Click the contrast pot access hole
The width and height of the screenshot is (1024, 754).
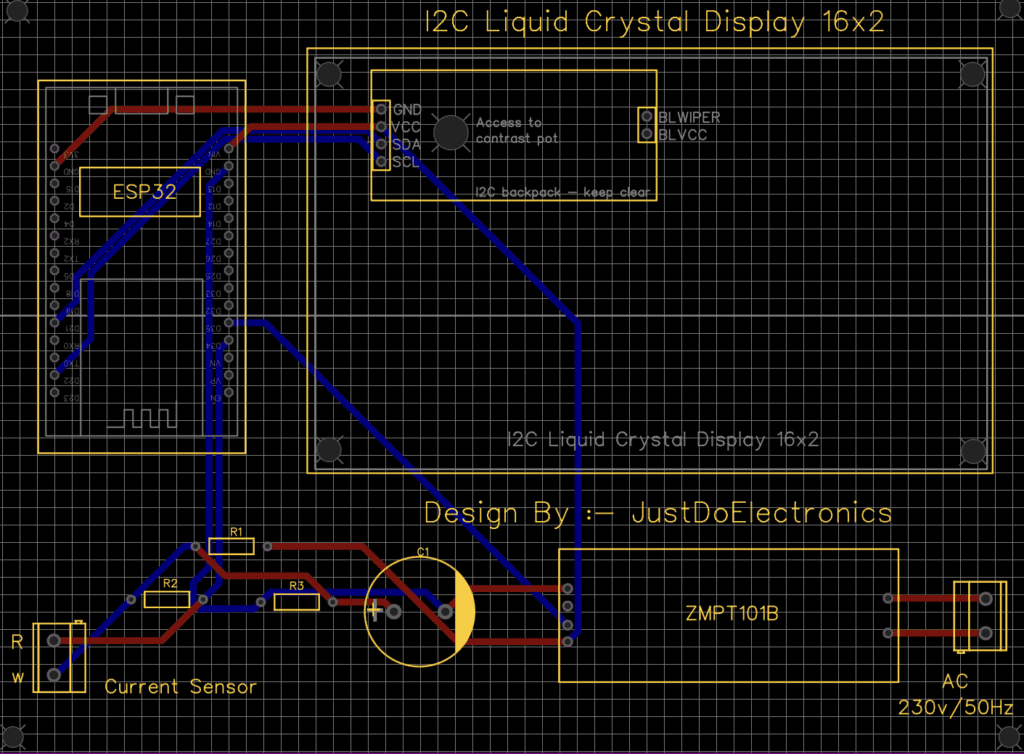click(x=451, y=133)
